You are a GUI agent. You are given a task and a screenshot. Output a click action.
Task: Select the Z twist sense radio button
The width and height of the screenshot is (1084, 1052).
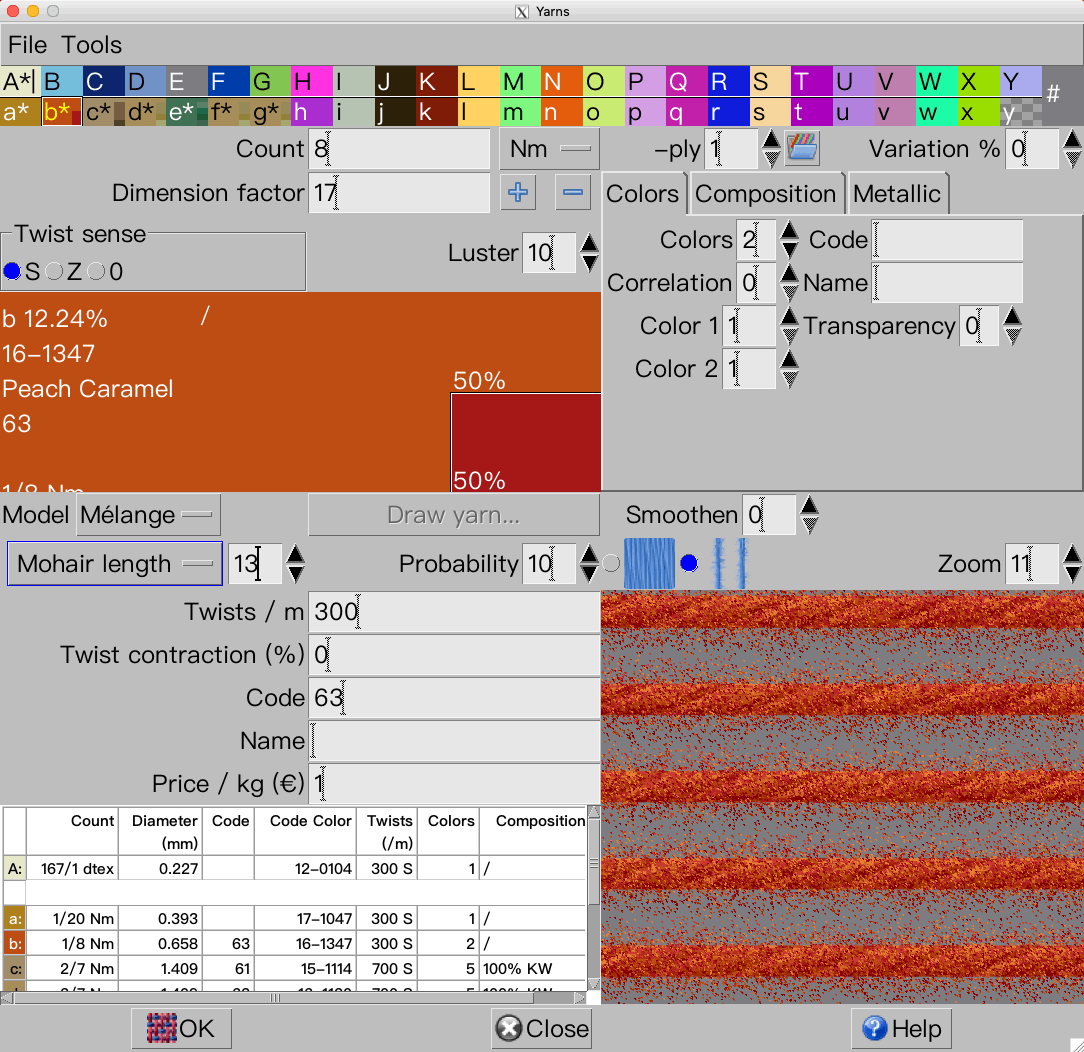tap(54, 271)
